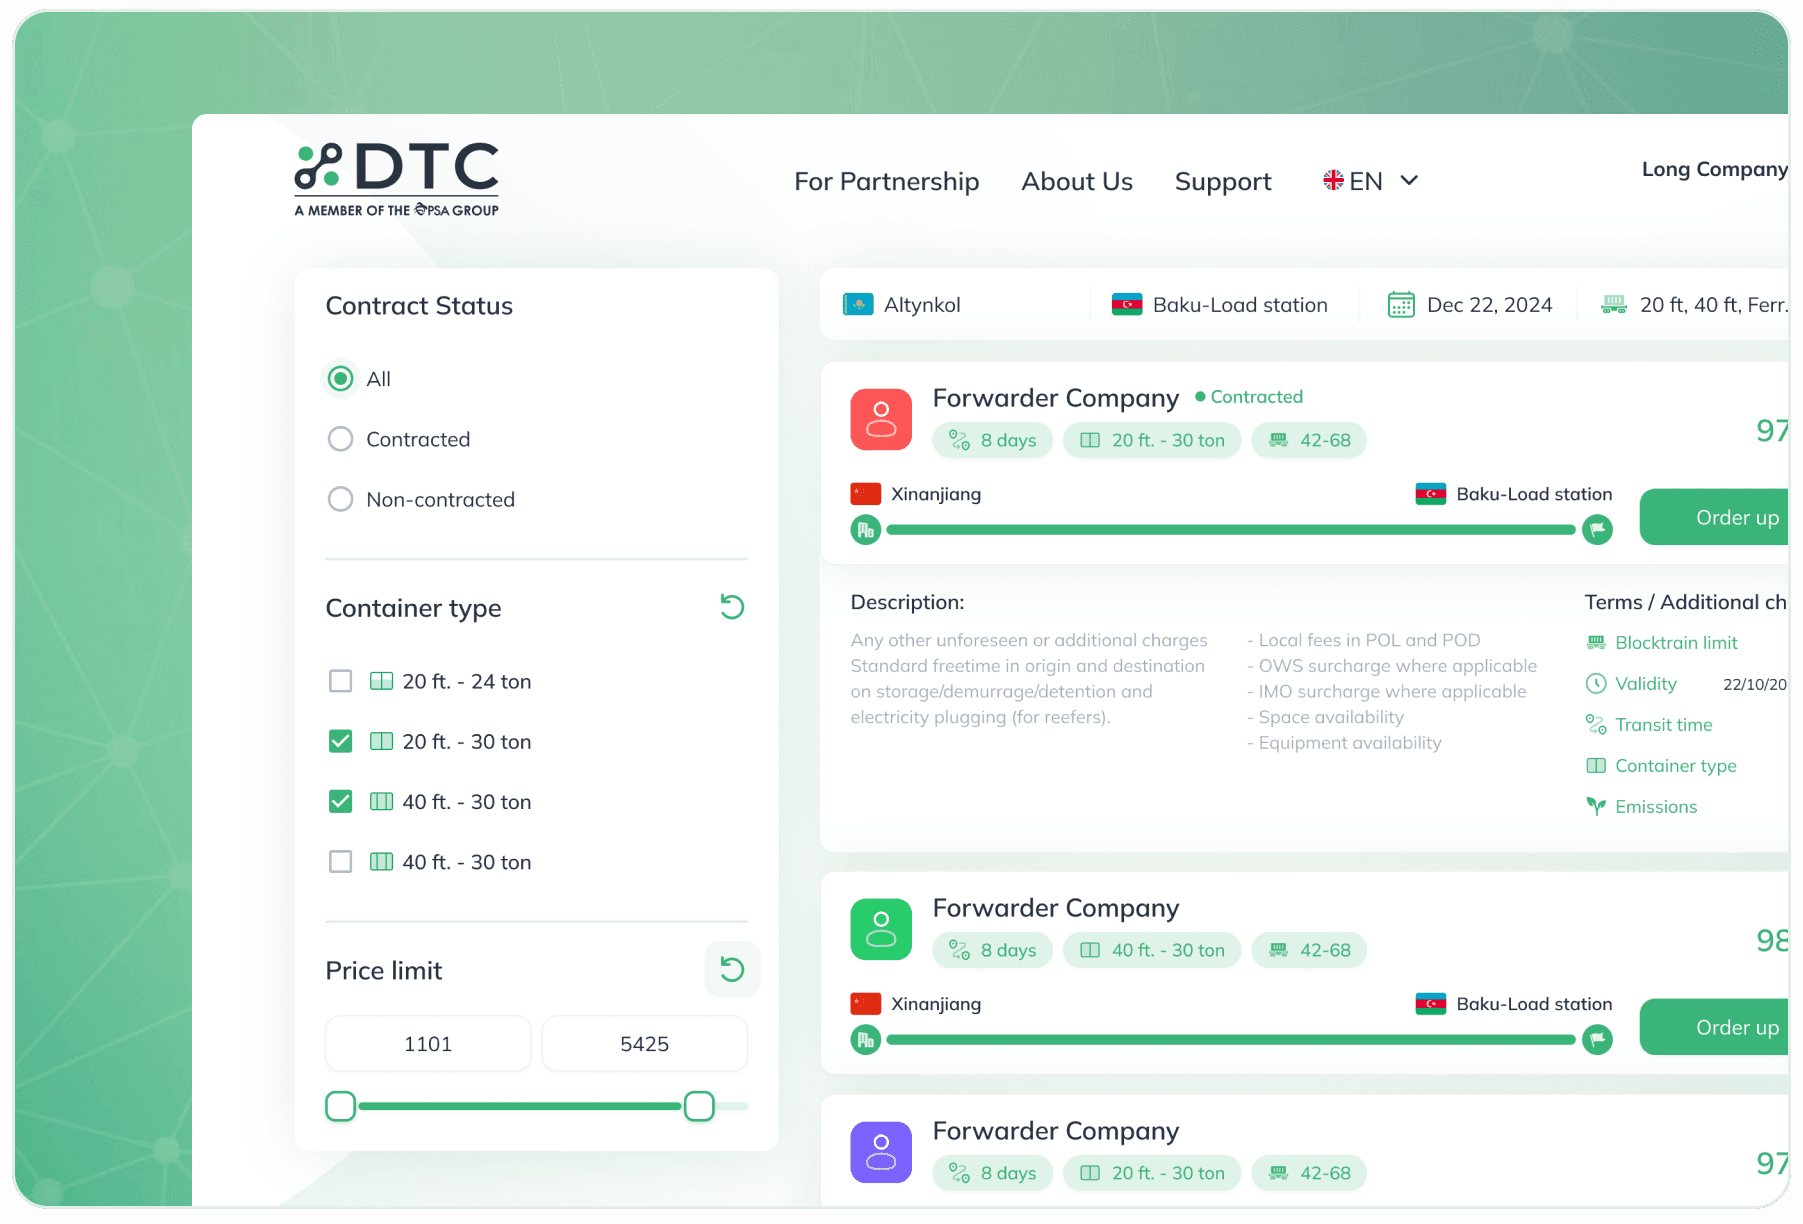Open the About Us menu
The image size is (1803, 1224).
tap(1076, 181)
